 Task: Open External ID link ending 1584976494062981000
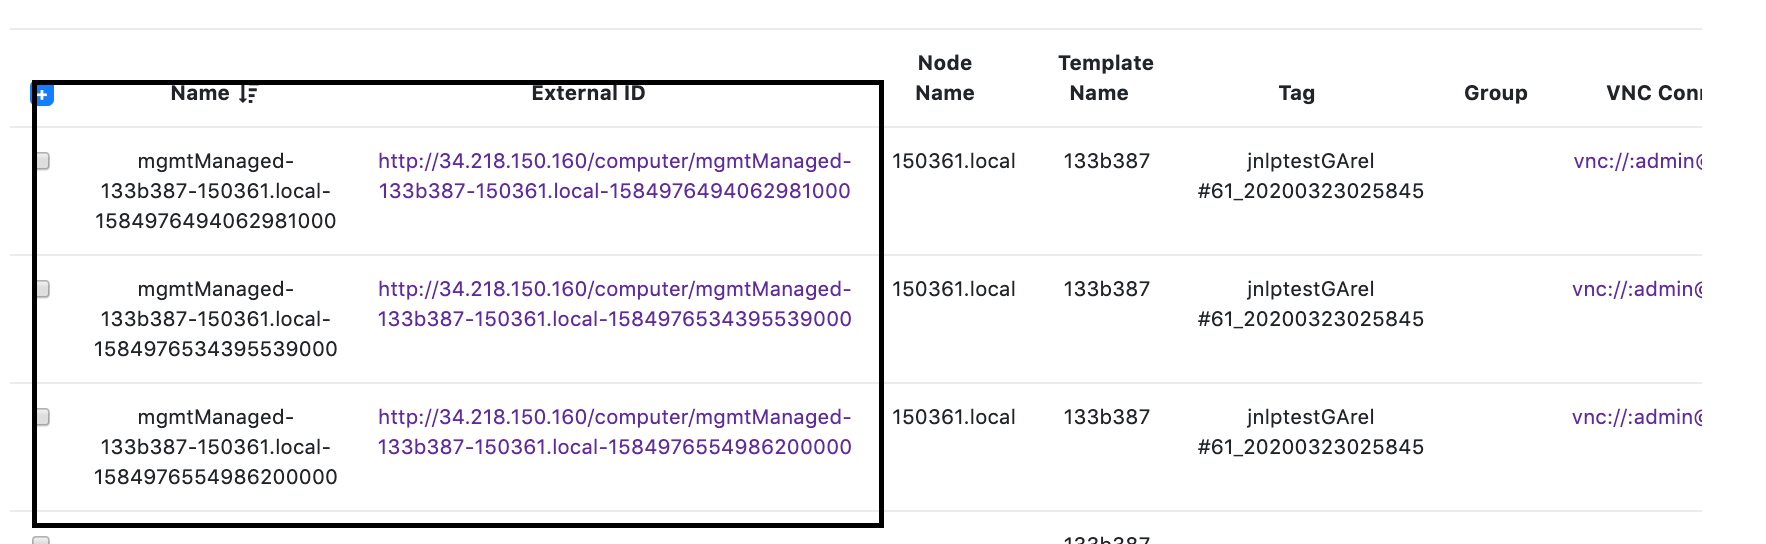pyautogui.click(x=614, y=176)
